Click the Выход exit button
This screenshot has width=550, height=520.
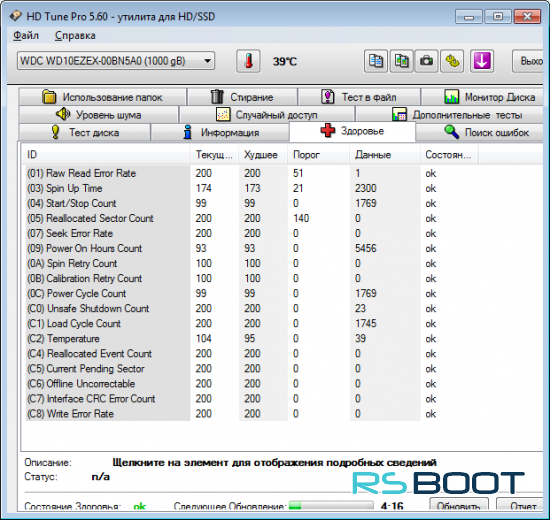click(528, 61)
